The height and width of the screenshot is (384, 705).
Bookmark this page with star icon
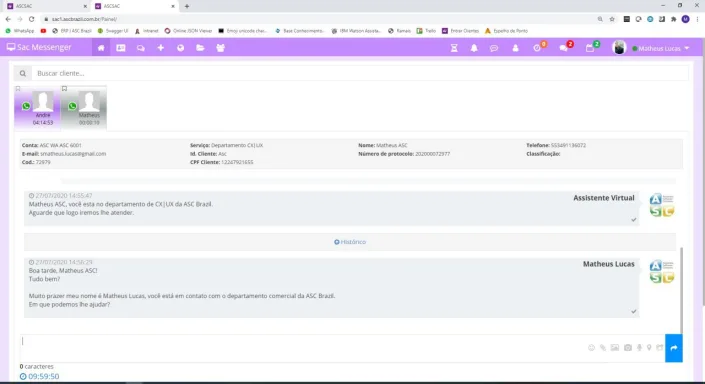tap(612, 19)
